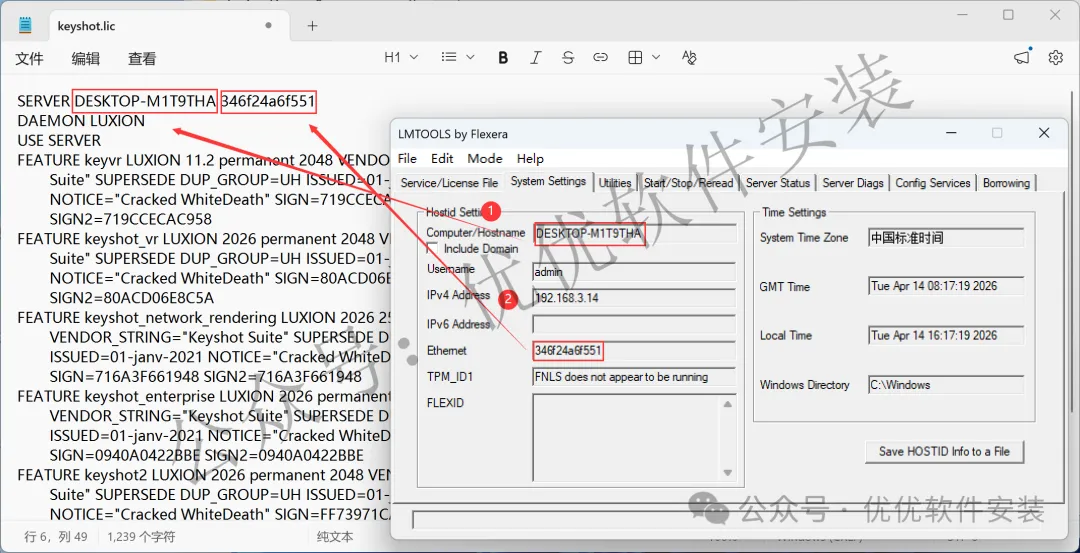Click SIGN2=80ACD06E8C5A text line
Image resolution: width=1080 pixels, height=553 pixels.
point(132,298)
